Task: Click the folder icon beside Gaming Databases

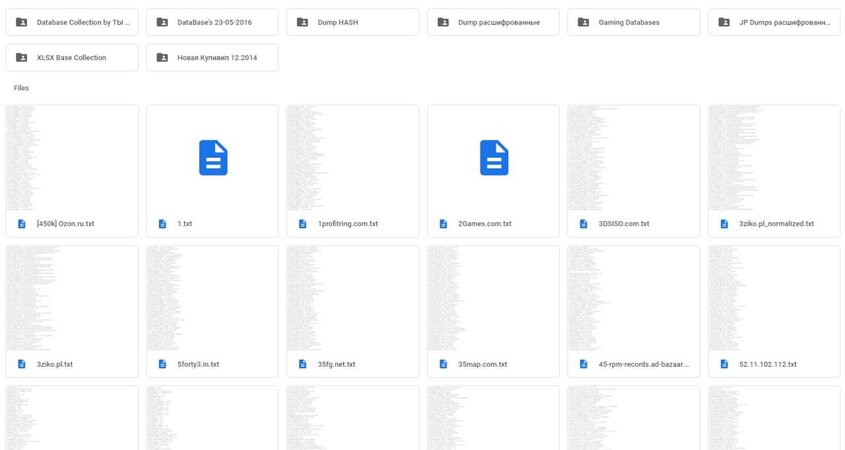Action: click(x=583, y=22)
